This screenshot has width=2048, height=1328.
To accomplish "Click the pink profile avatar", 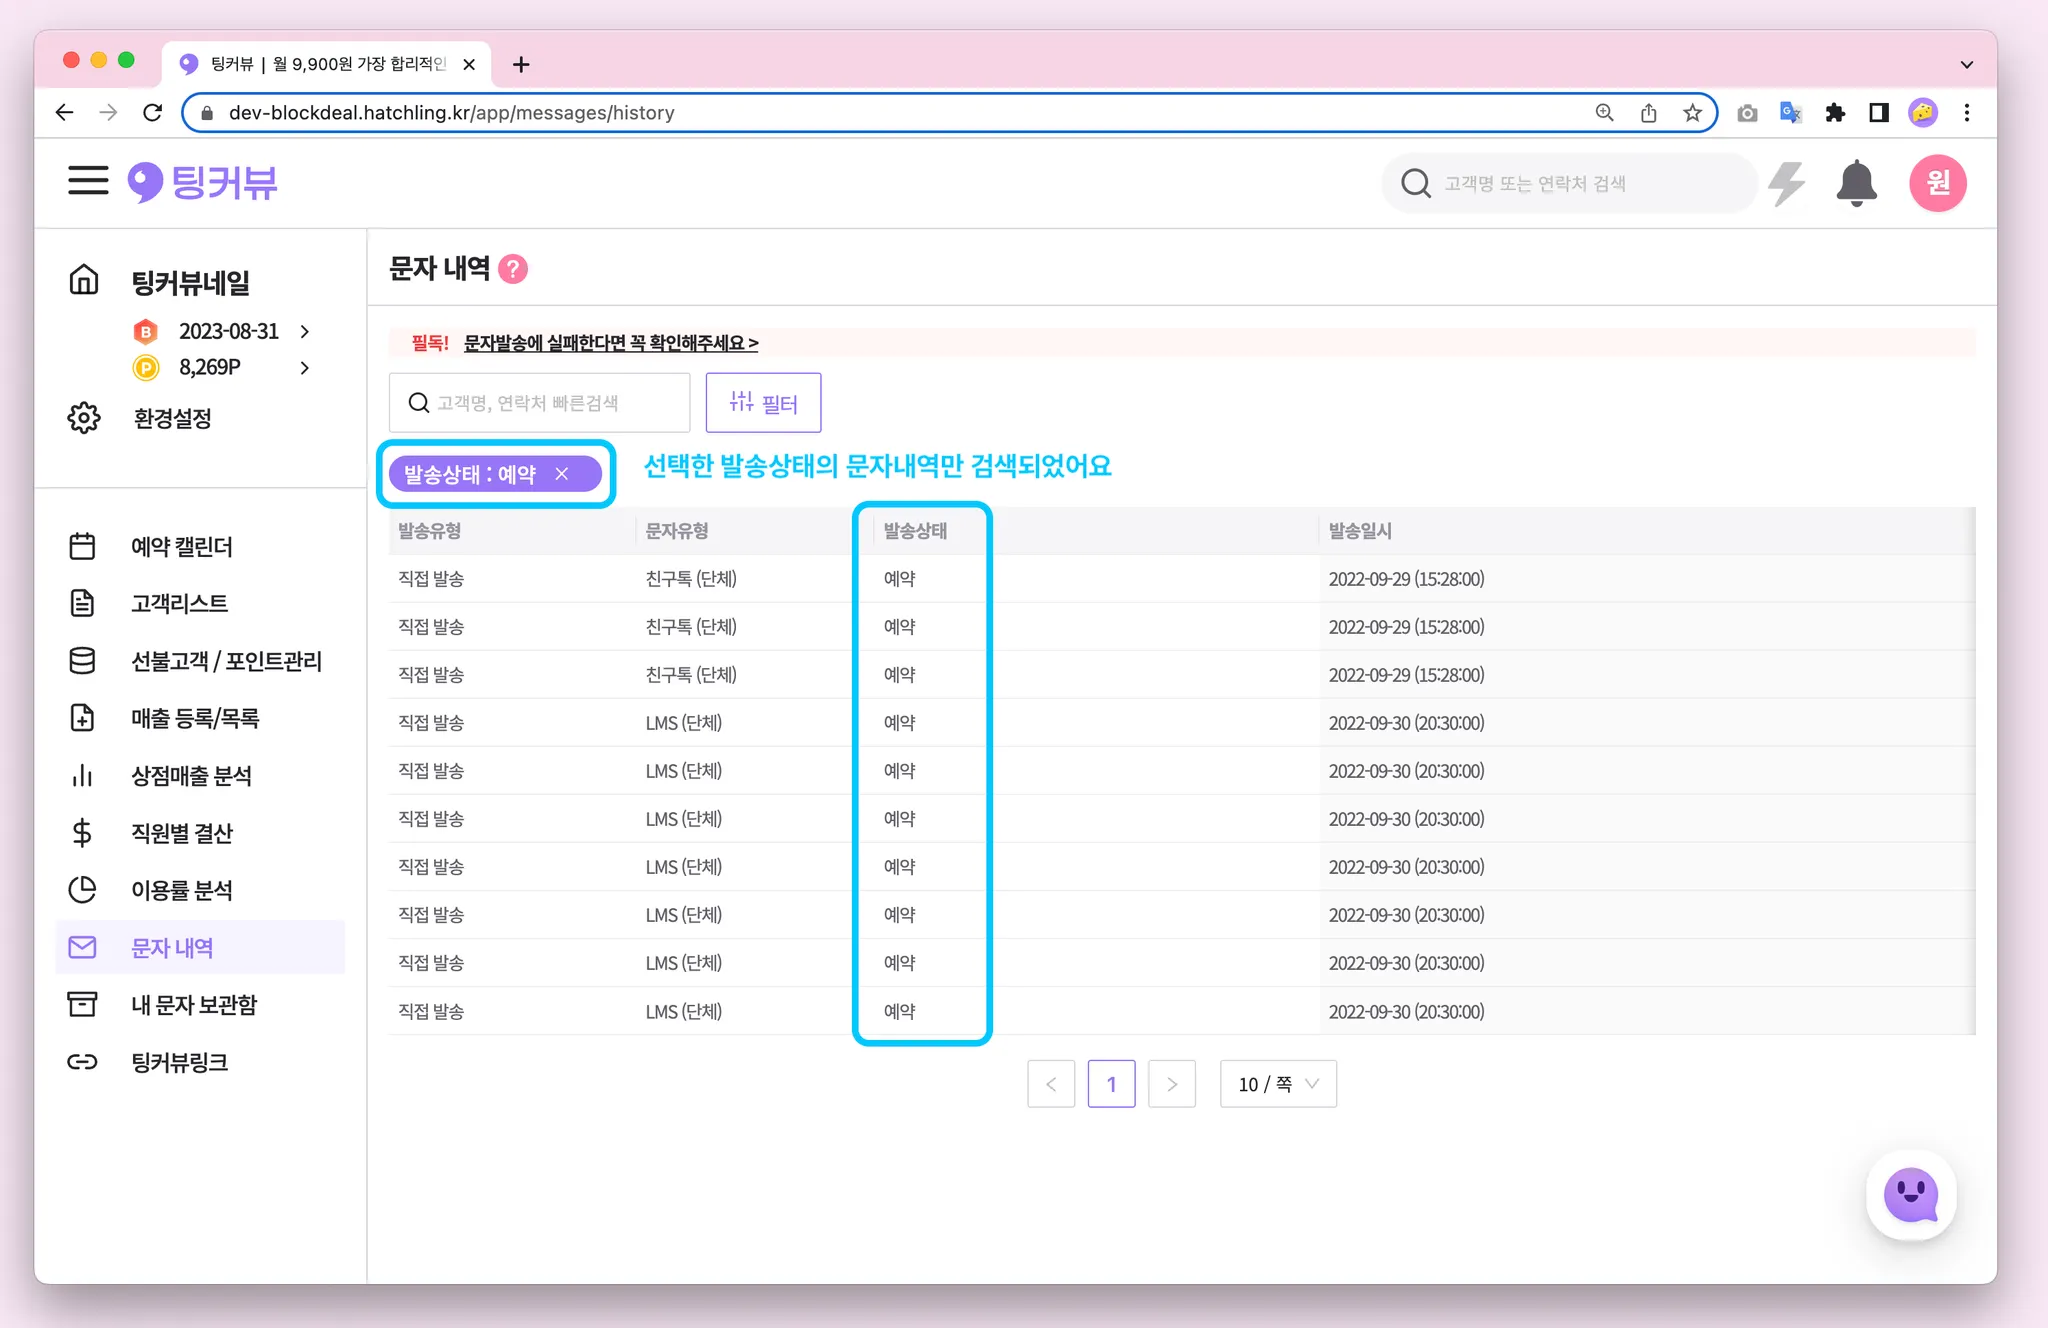I will (1937, 183).
